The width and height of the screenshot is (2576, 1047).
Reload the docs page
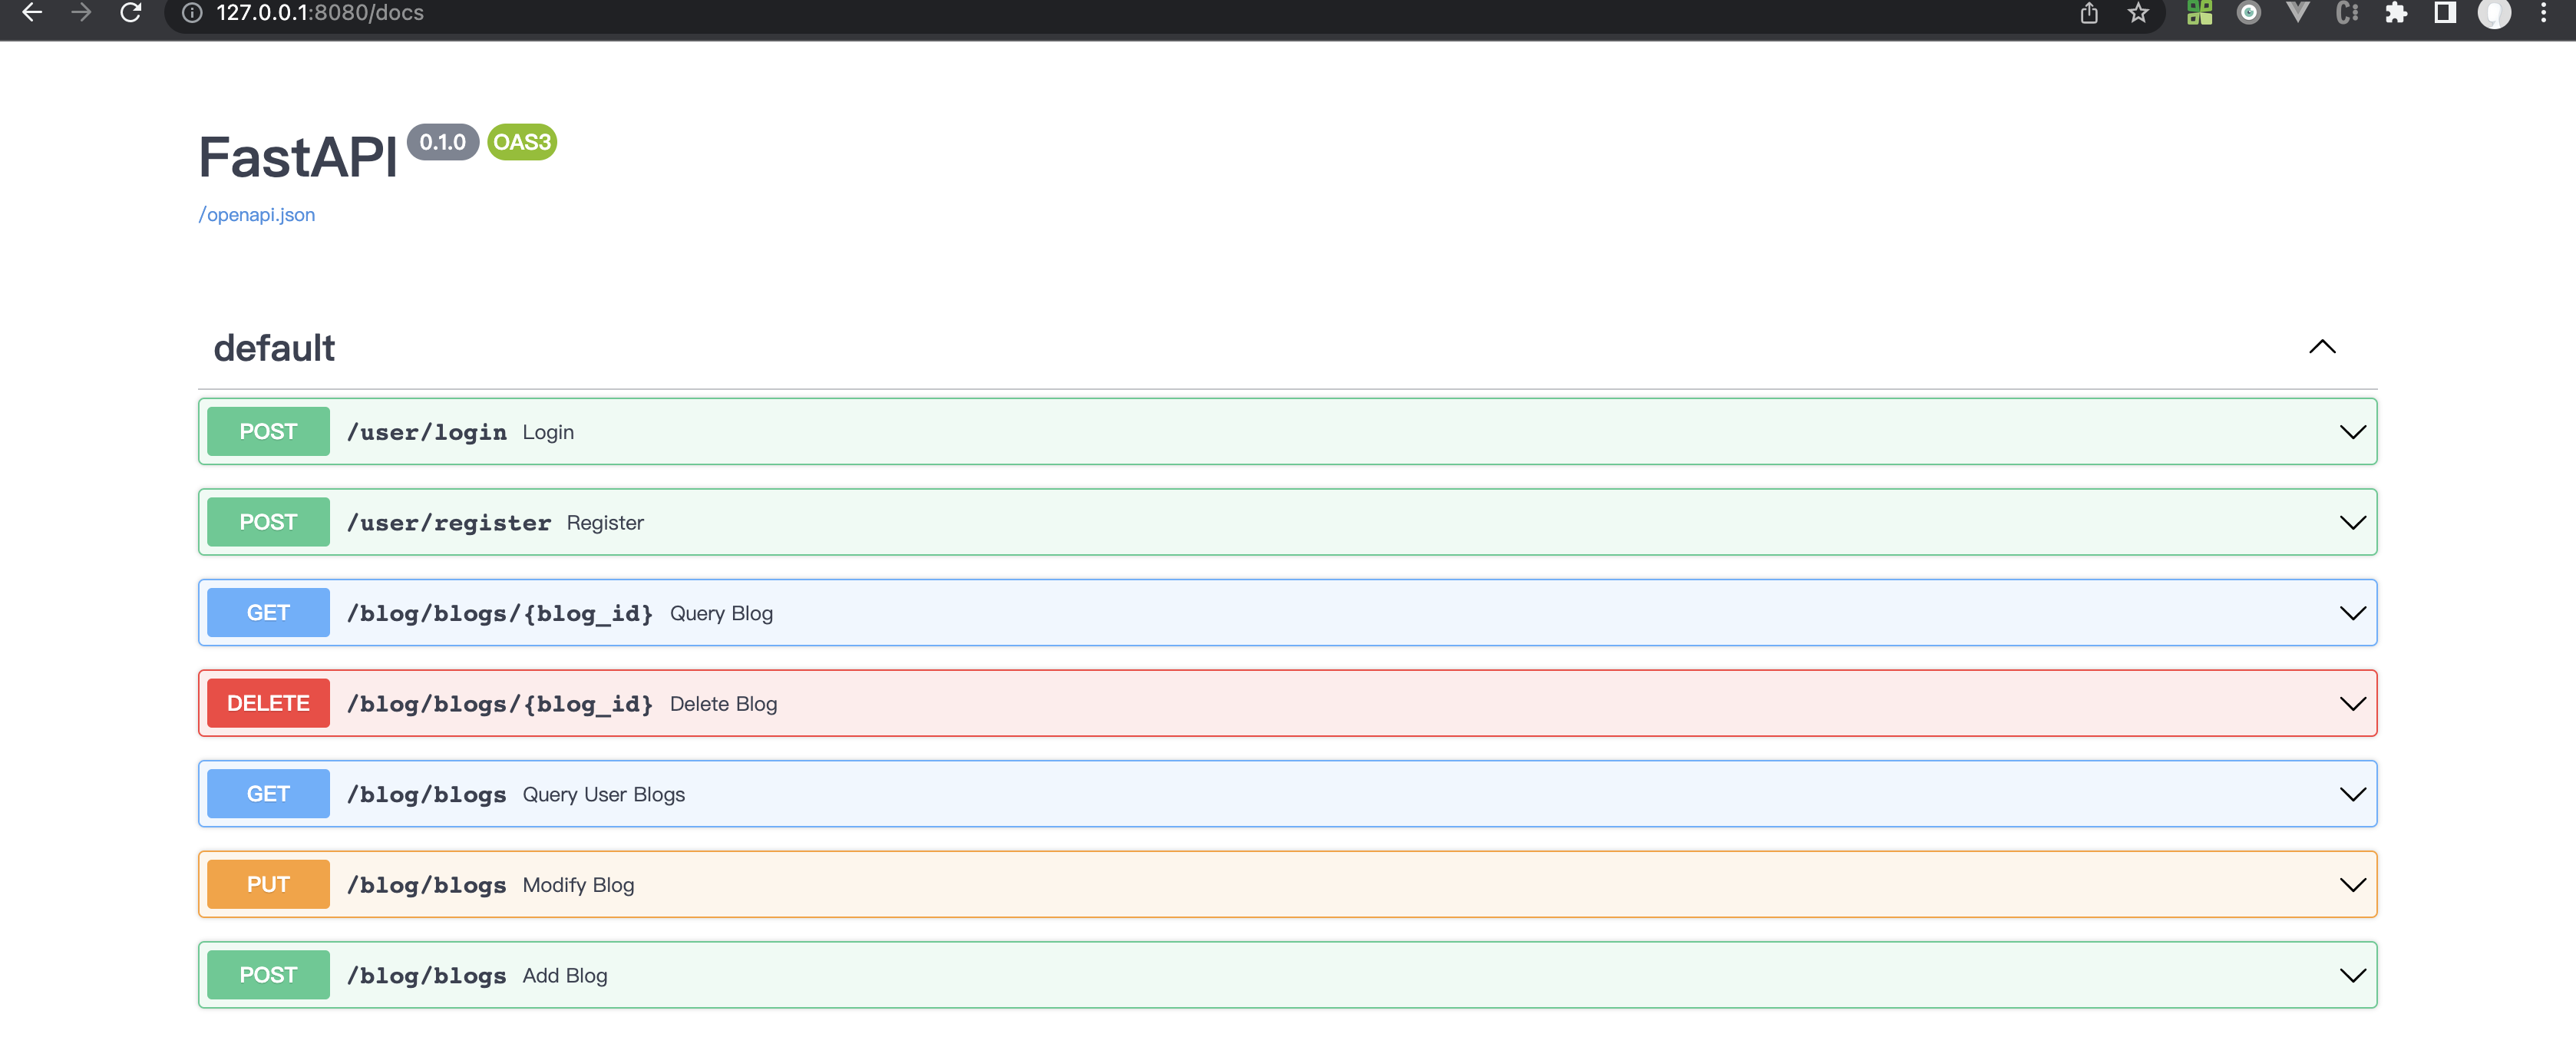click(x=131, y=12)
